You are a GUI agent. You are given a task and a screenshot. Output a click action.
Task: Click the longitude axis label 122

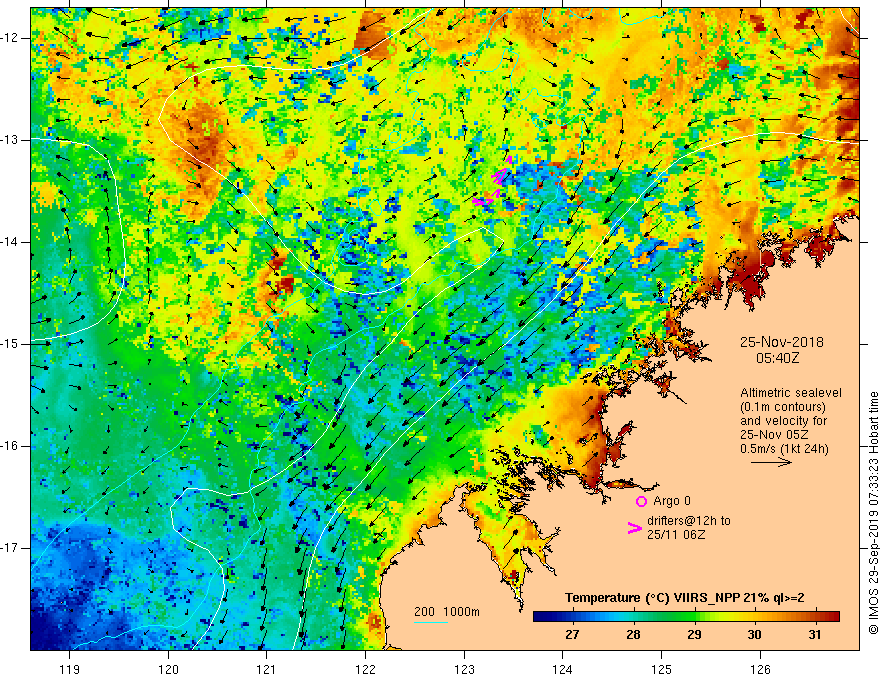(365, 669)
